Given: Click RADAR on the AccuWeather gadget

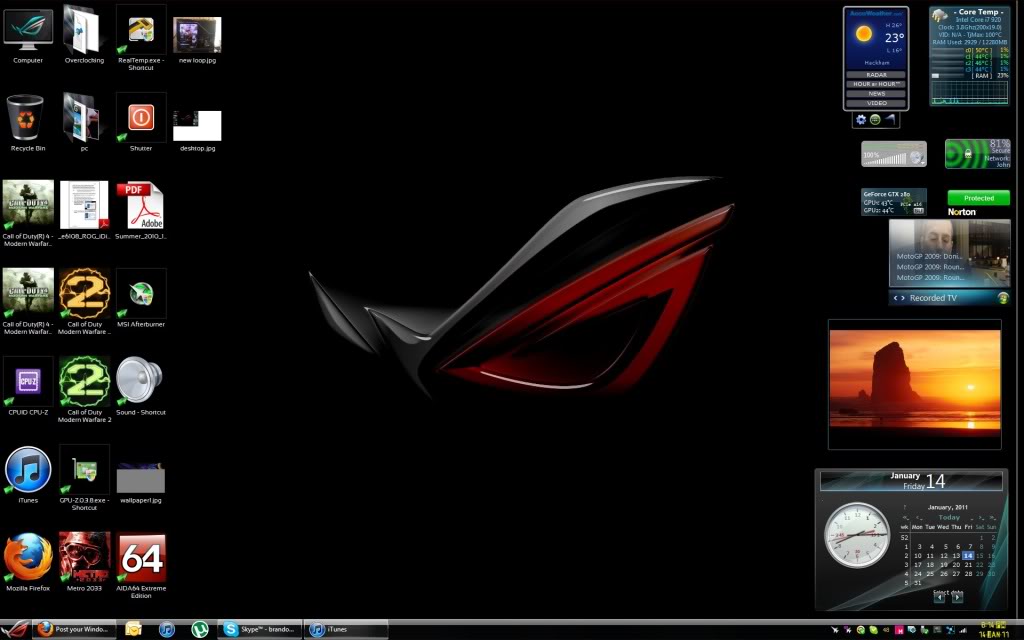Looking at the screenshot, I should pyautogui.click(x=877, y=74).
